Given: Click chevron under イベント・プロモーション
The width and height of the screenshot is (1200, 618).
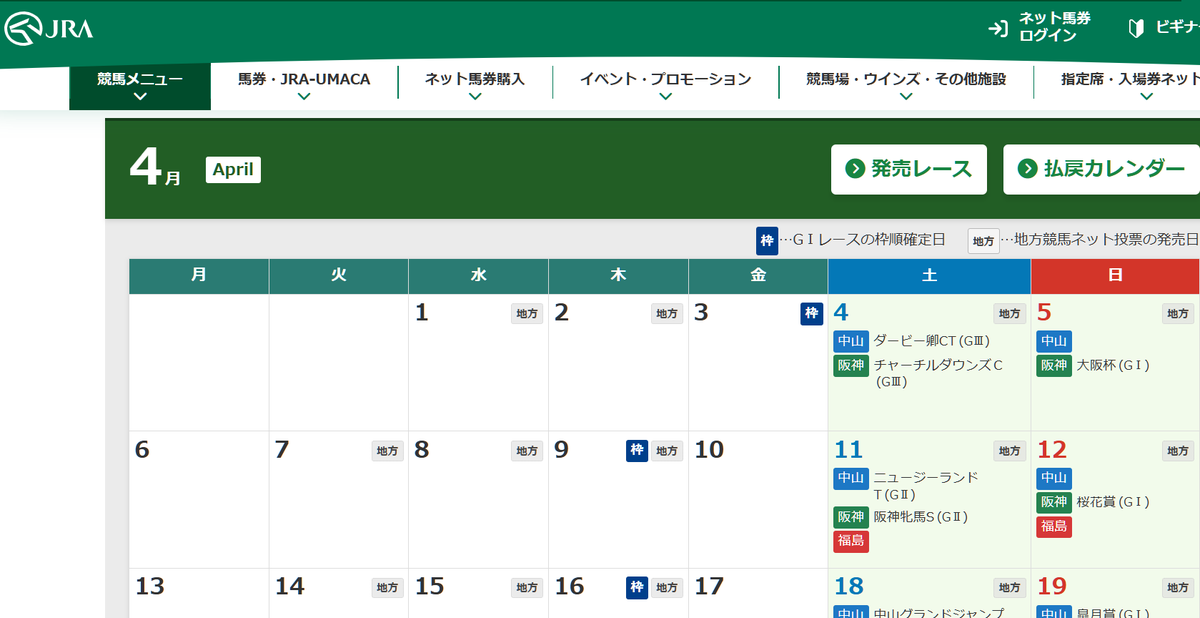Looking at the screenshot, I should (x=665, y=97).
